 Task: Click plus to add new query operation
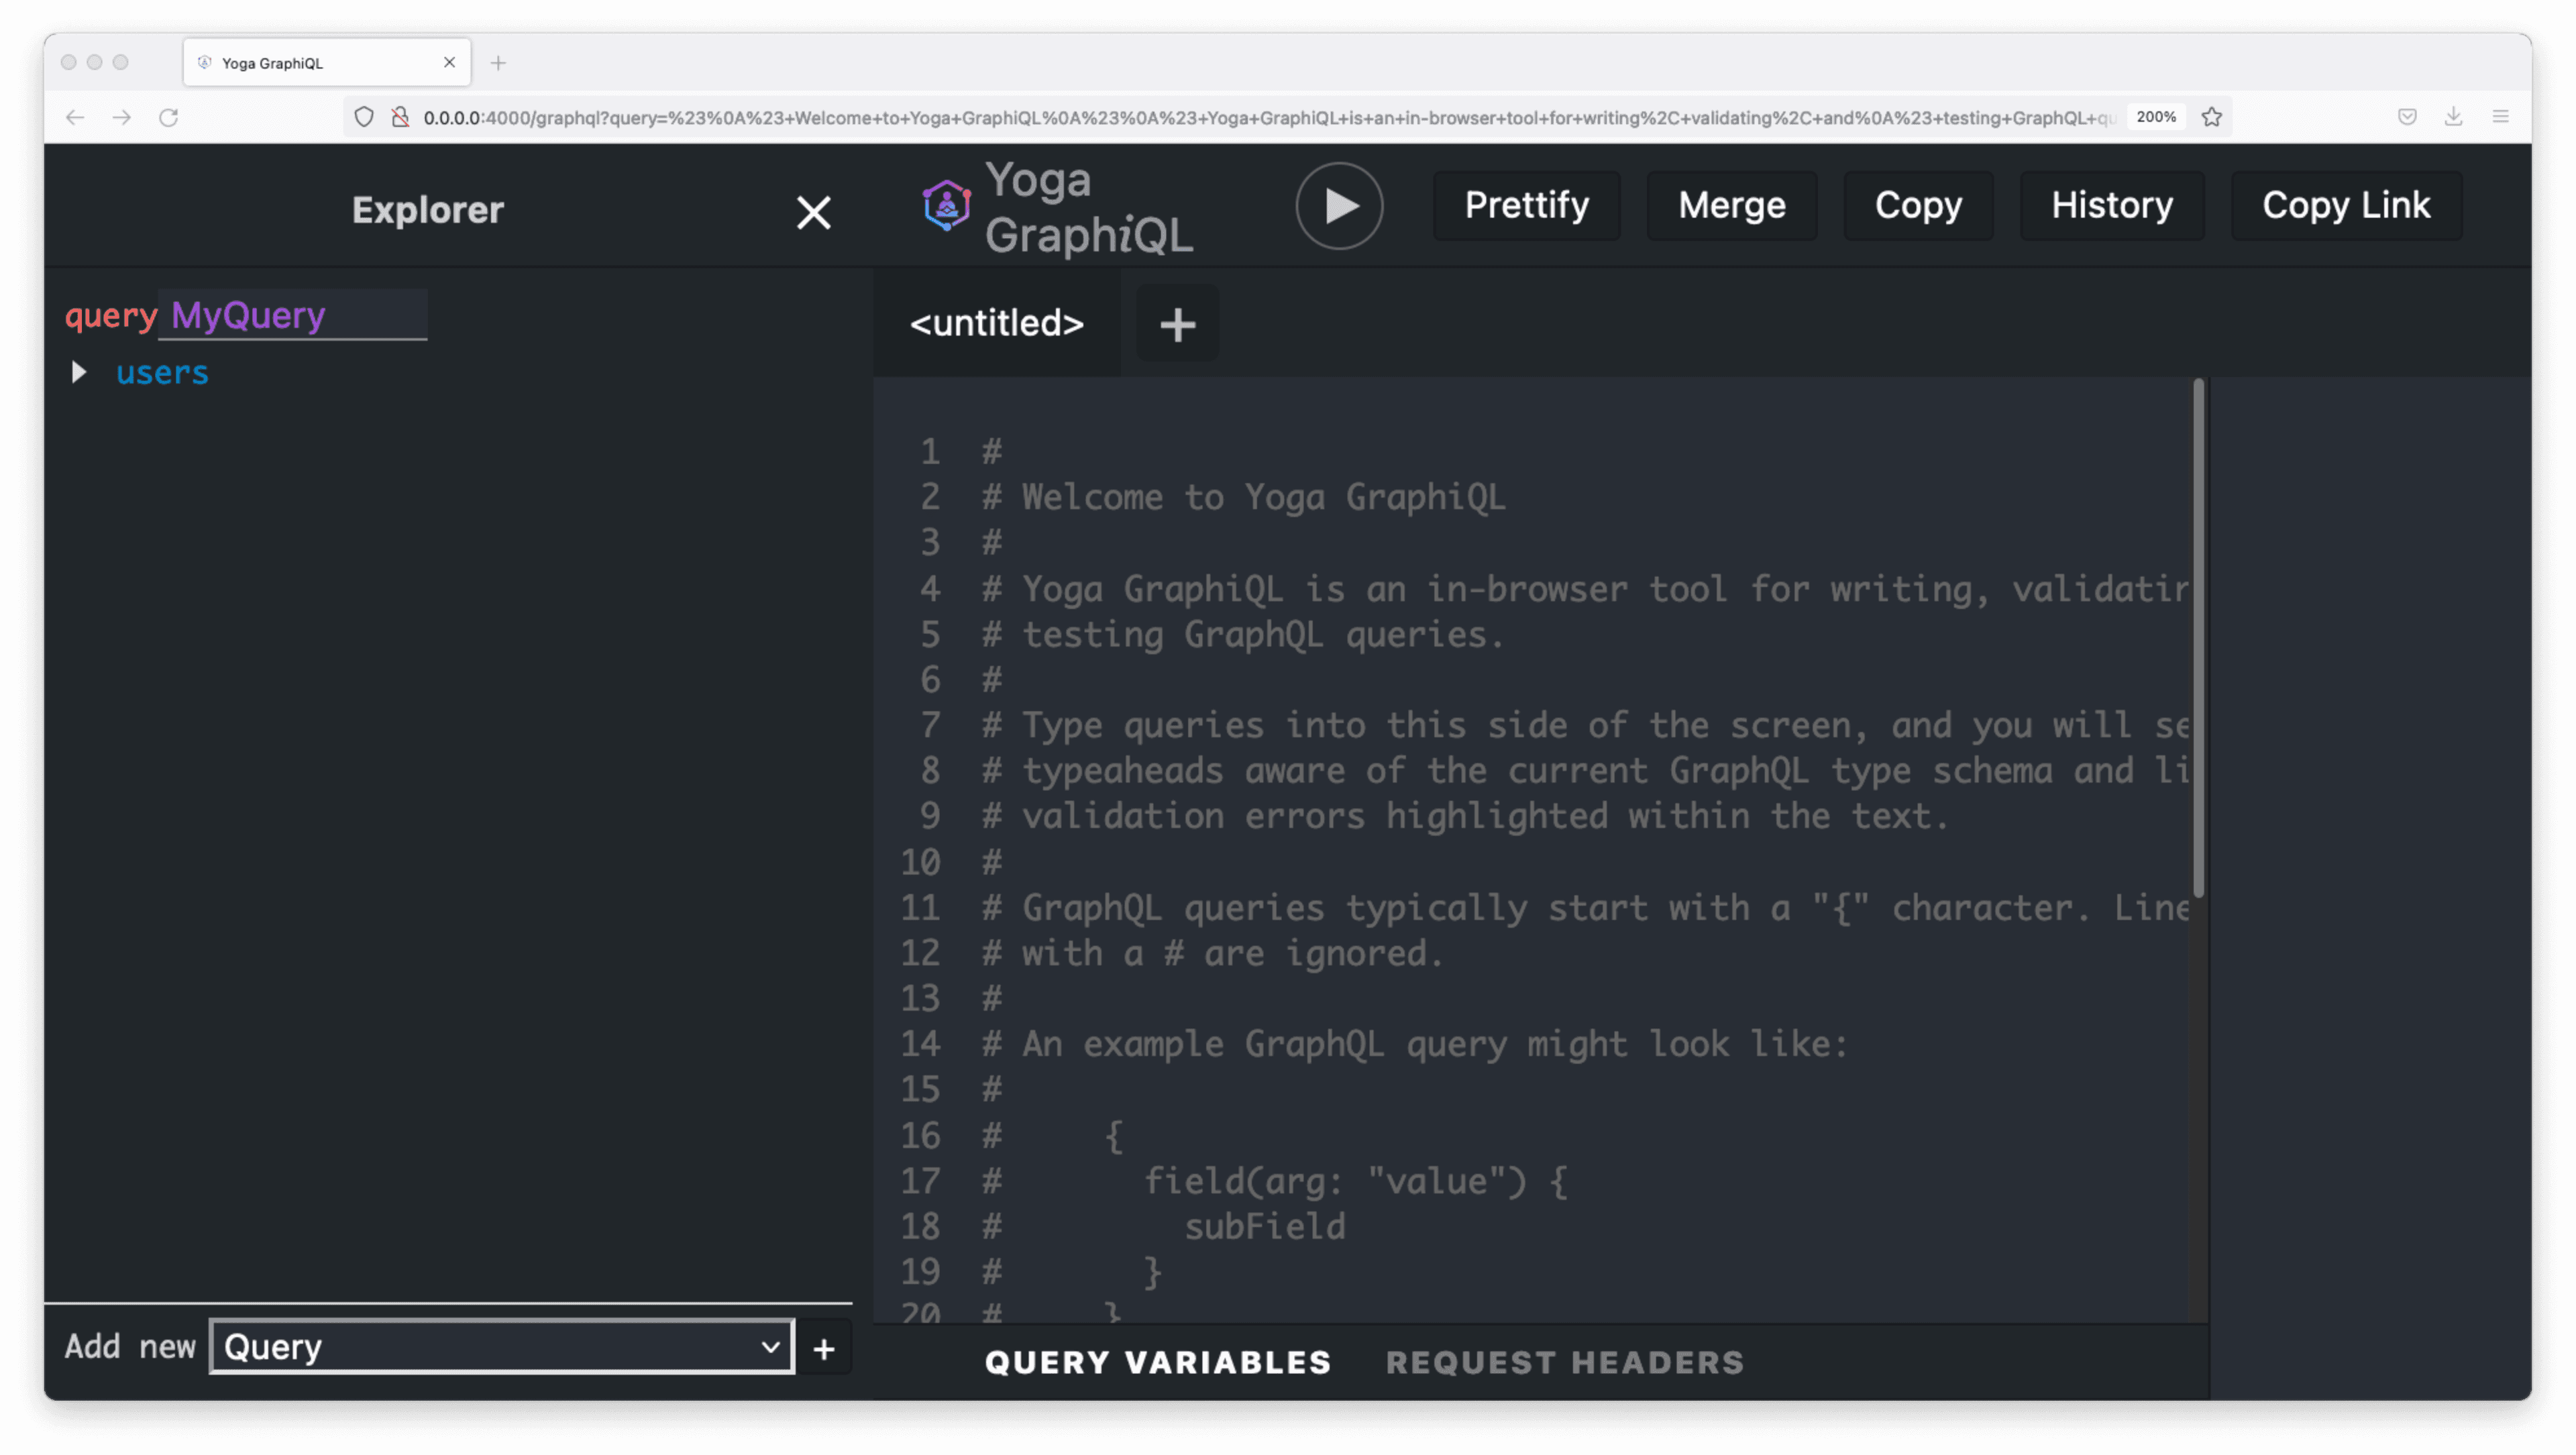click(823, 1349)
